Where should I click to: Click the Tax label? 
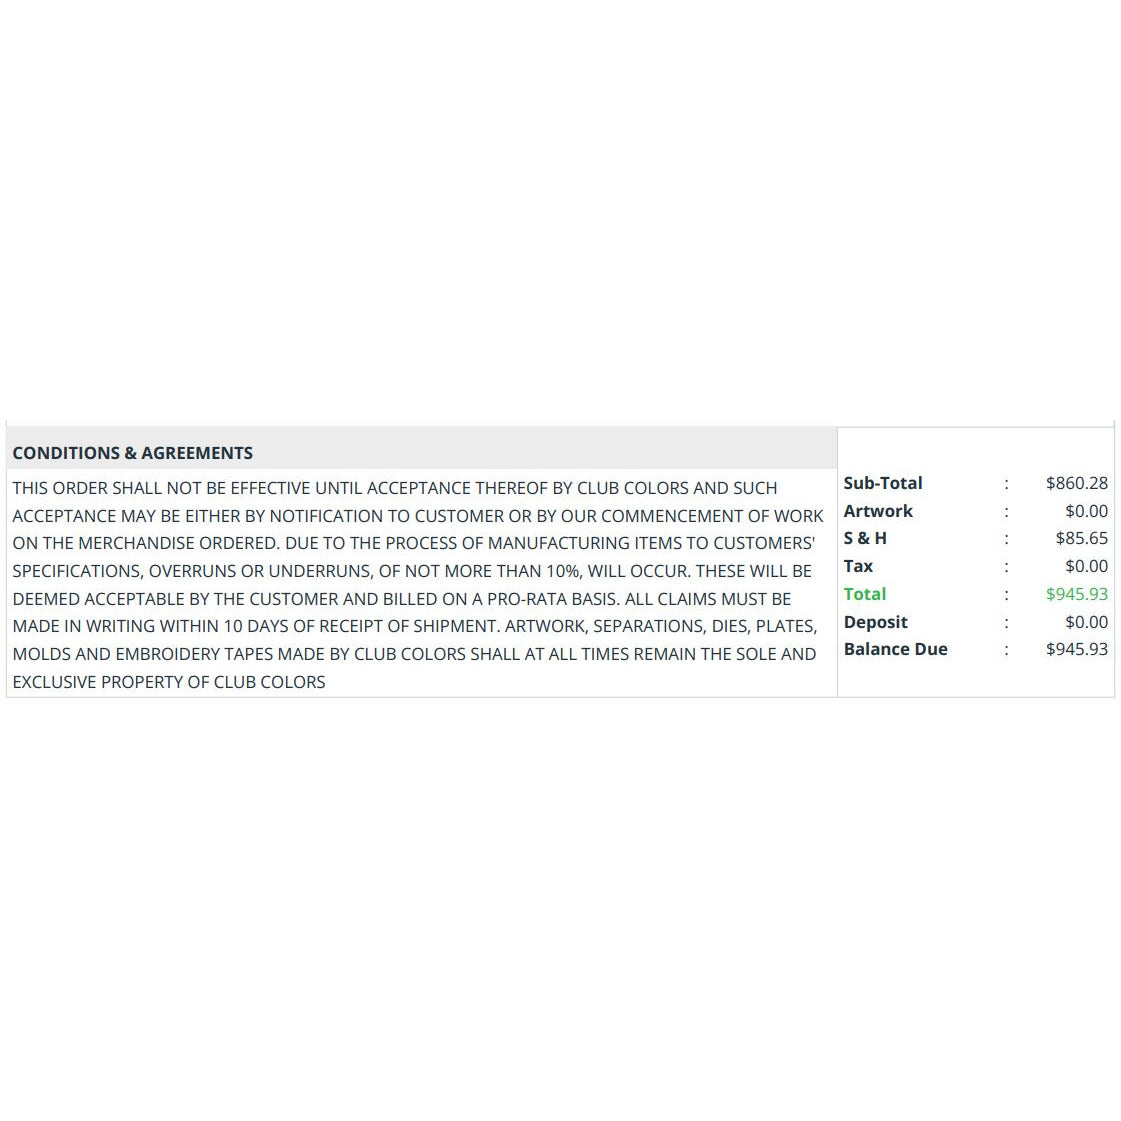pos(858,566)
